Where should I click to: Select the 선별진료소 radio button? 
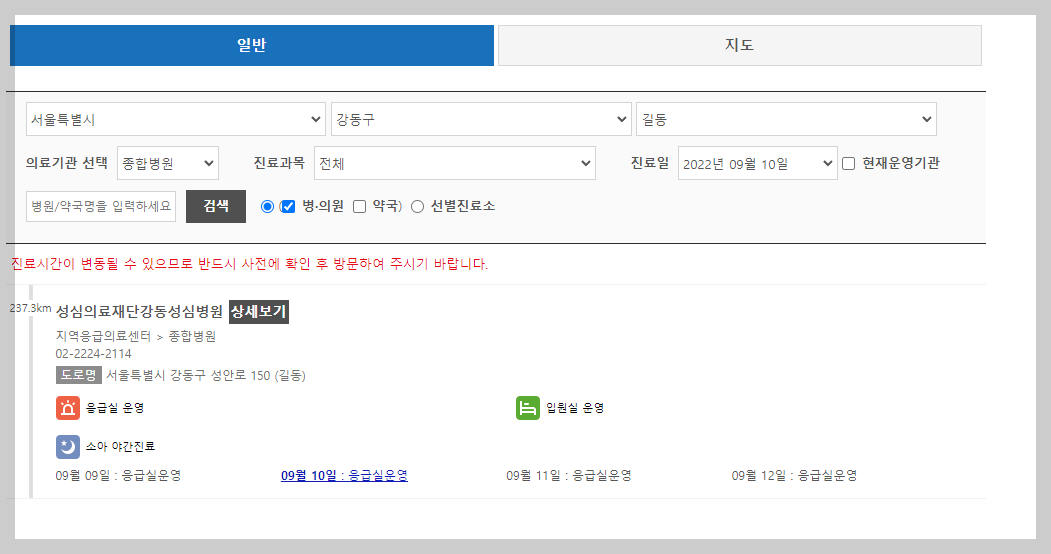[418, 206]
